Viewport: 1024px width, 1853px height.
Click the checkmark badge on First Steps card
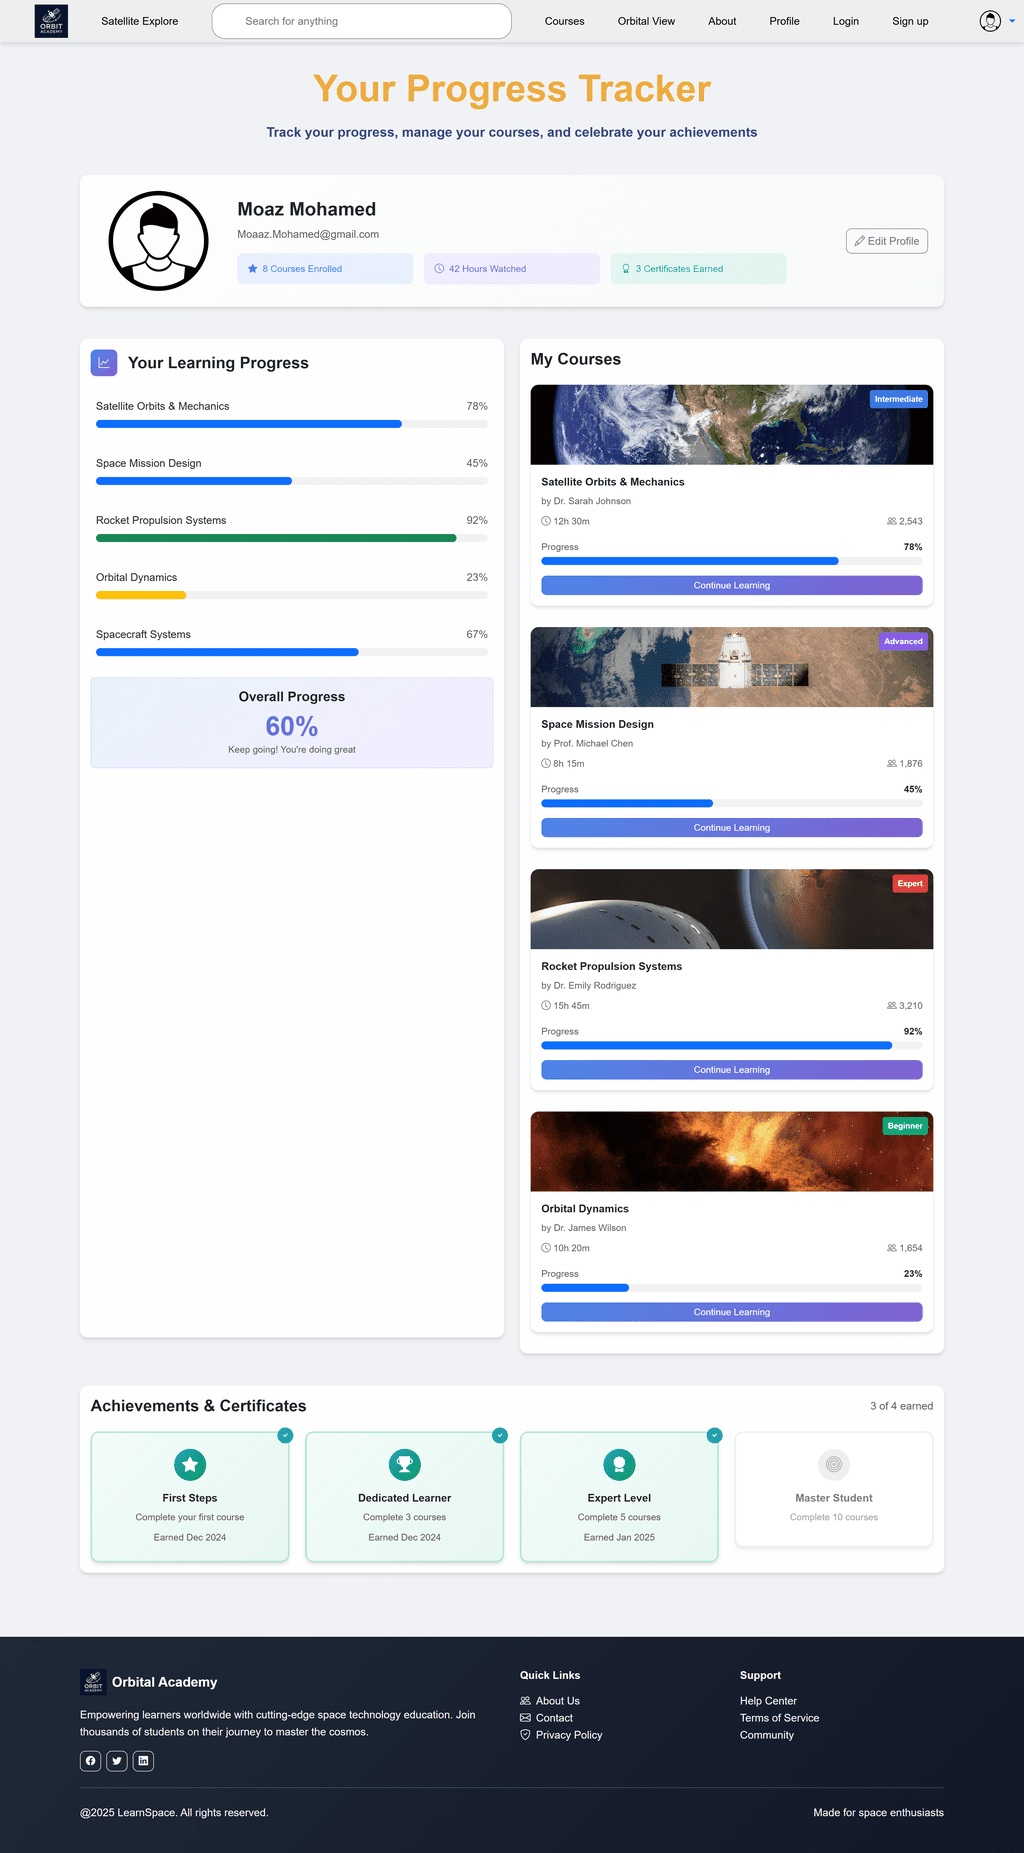tap(286, 1435)
